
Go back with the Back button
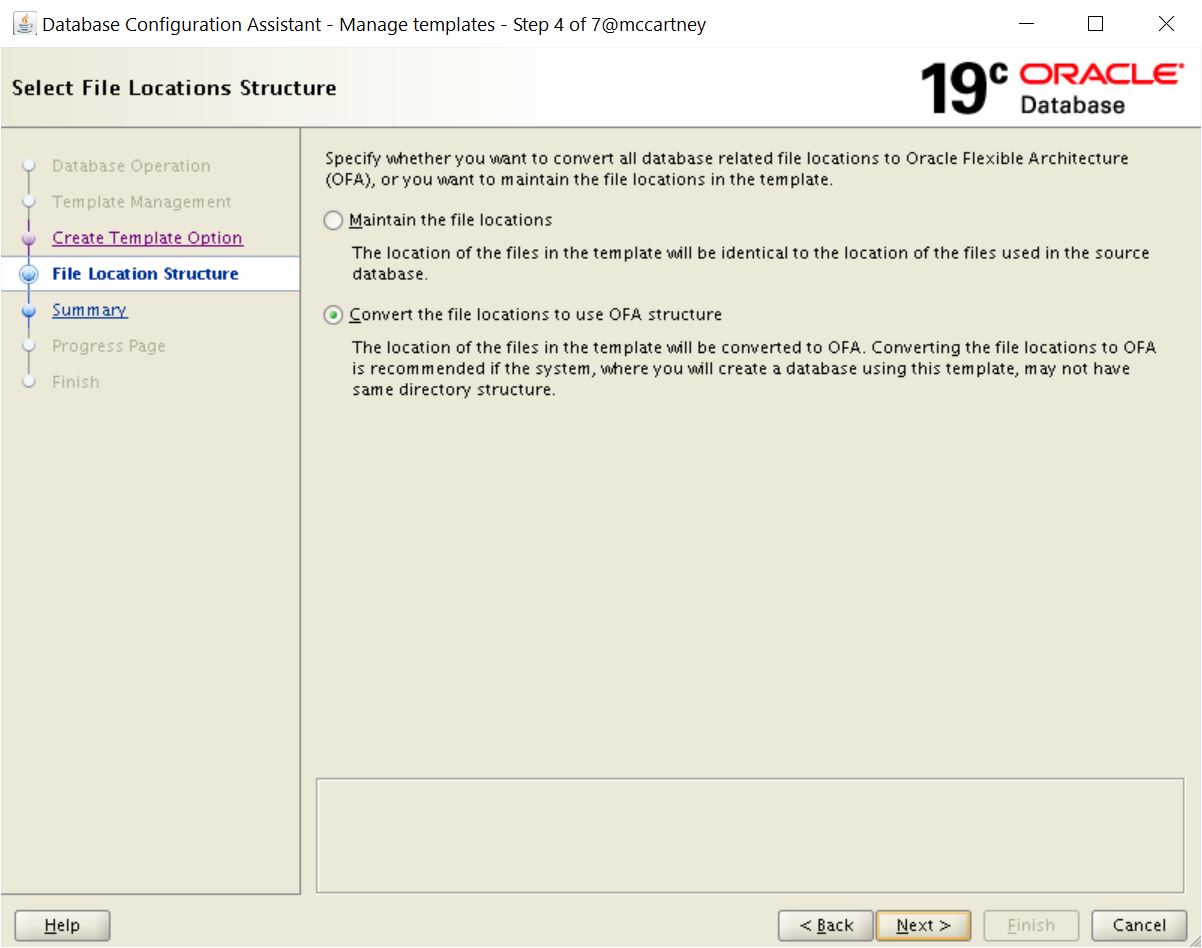pyautogui.click(x=825, y=926)
